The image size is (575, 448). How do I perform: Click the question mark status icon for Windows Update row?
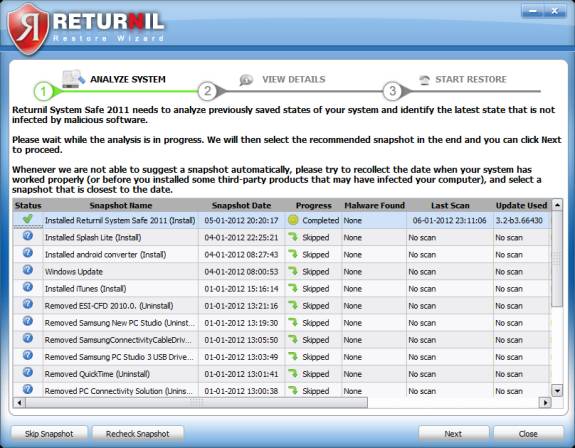28,270
